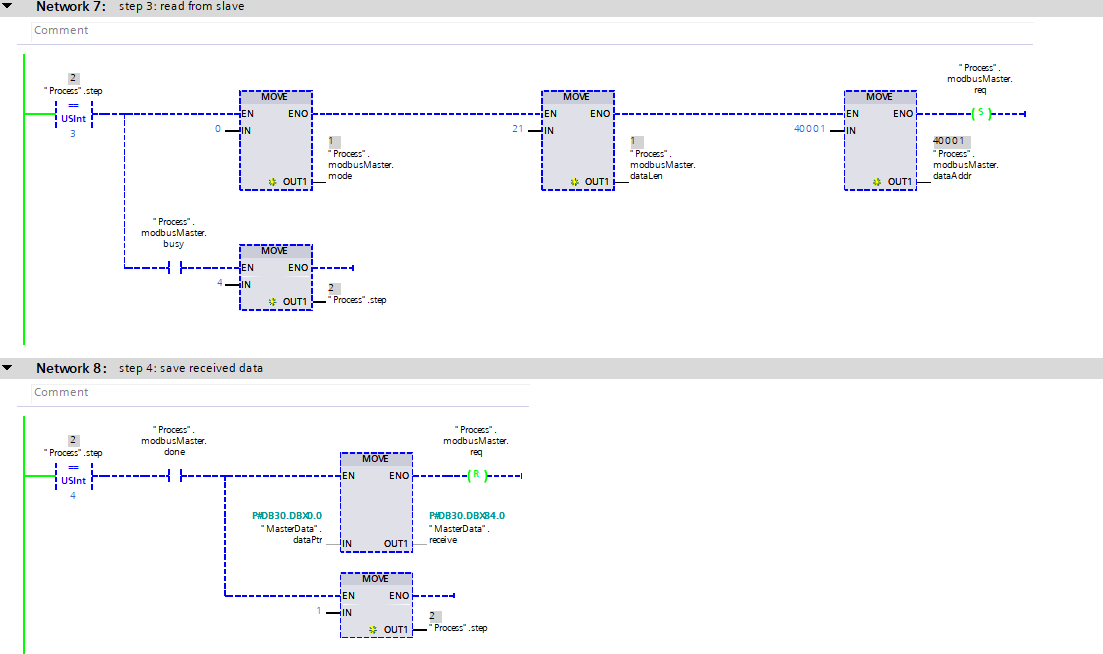Click the P#DB30.DBX0.0 address label
Image resolution: width=1103 pixels, height=654 pixels.
(x=287, y=516)
